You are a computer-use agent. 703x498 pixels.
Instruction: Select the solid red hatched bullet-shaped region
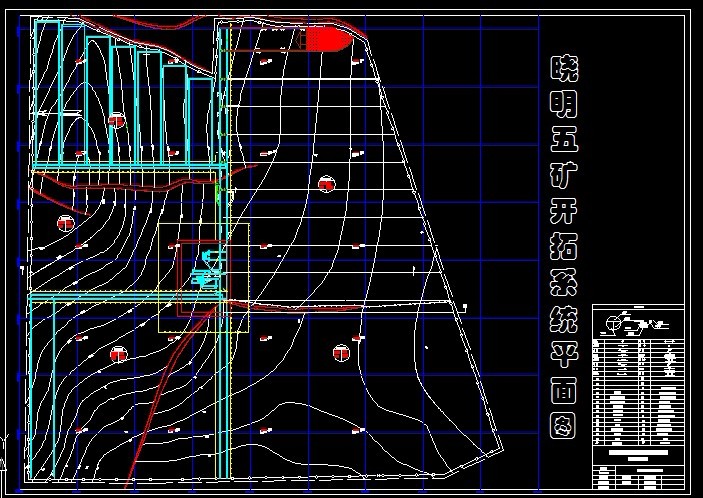click(330, 39)
